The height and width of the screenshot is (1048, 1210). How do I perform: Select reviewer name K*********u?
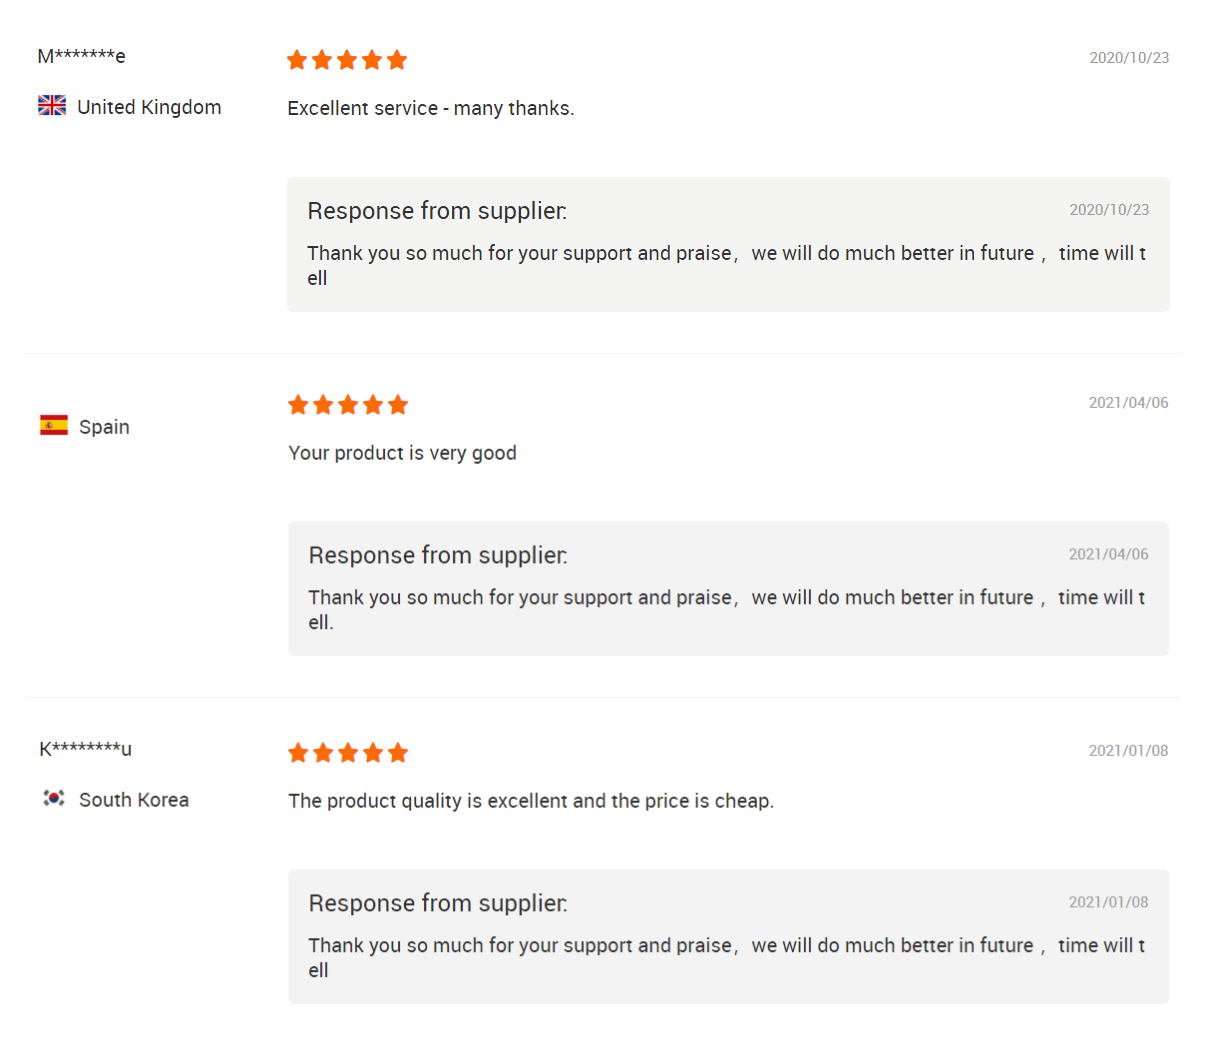point(85,749)
